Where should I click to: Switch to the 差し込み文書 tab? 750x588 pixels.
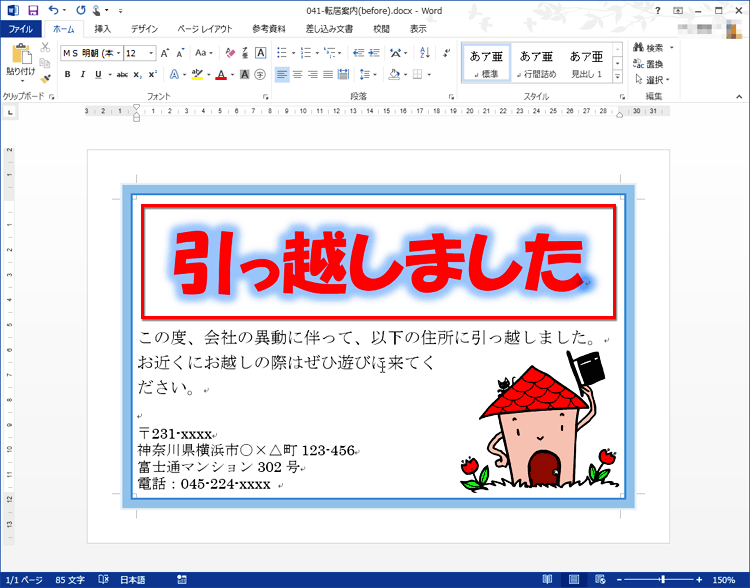coord(329,29)
